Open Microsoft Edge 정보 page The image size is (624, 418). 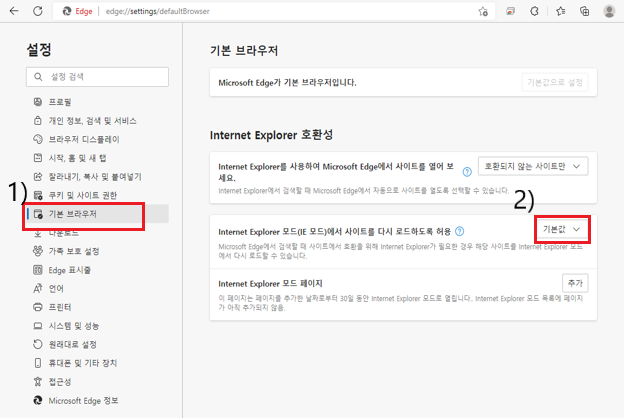point(98,400)
